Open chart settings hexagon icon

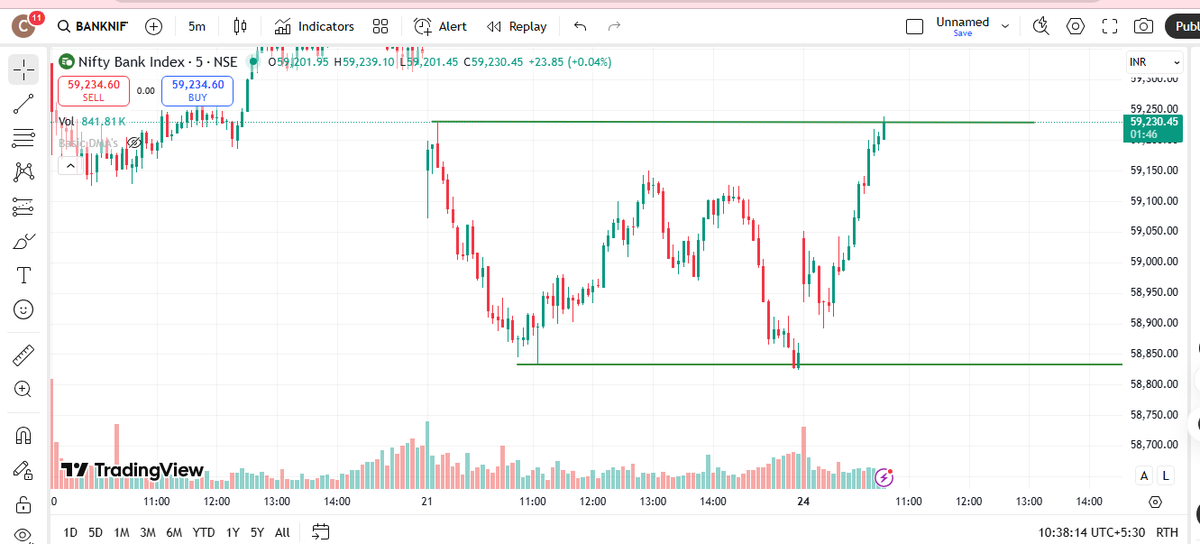click(x=1076, y=27)
